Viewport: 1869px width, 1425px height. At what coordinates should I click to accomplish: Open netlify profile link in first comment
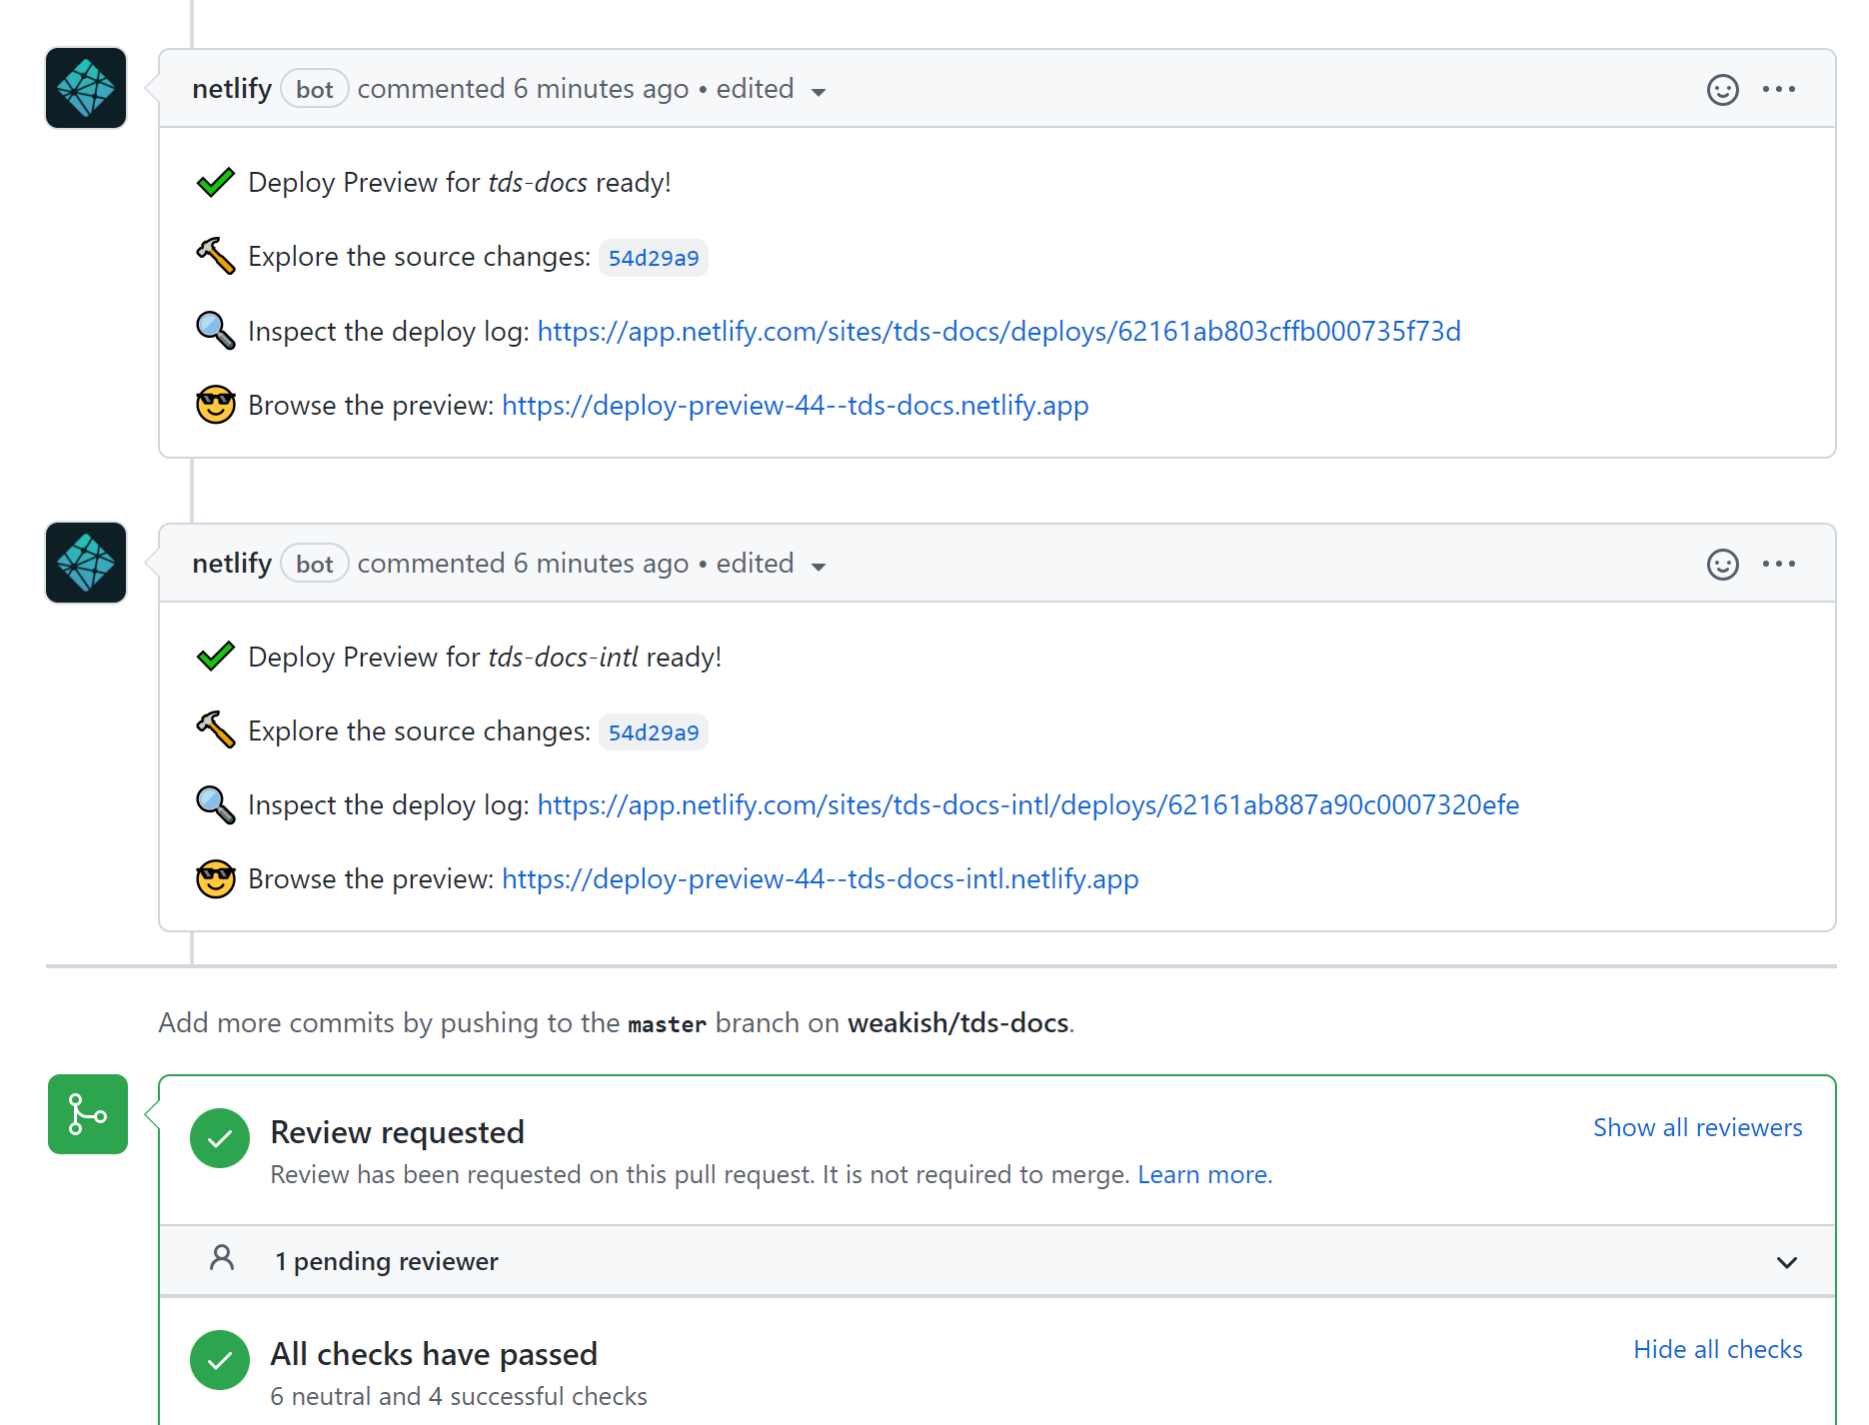pyautogui.click(x=232, y=89)
